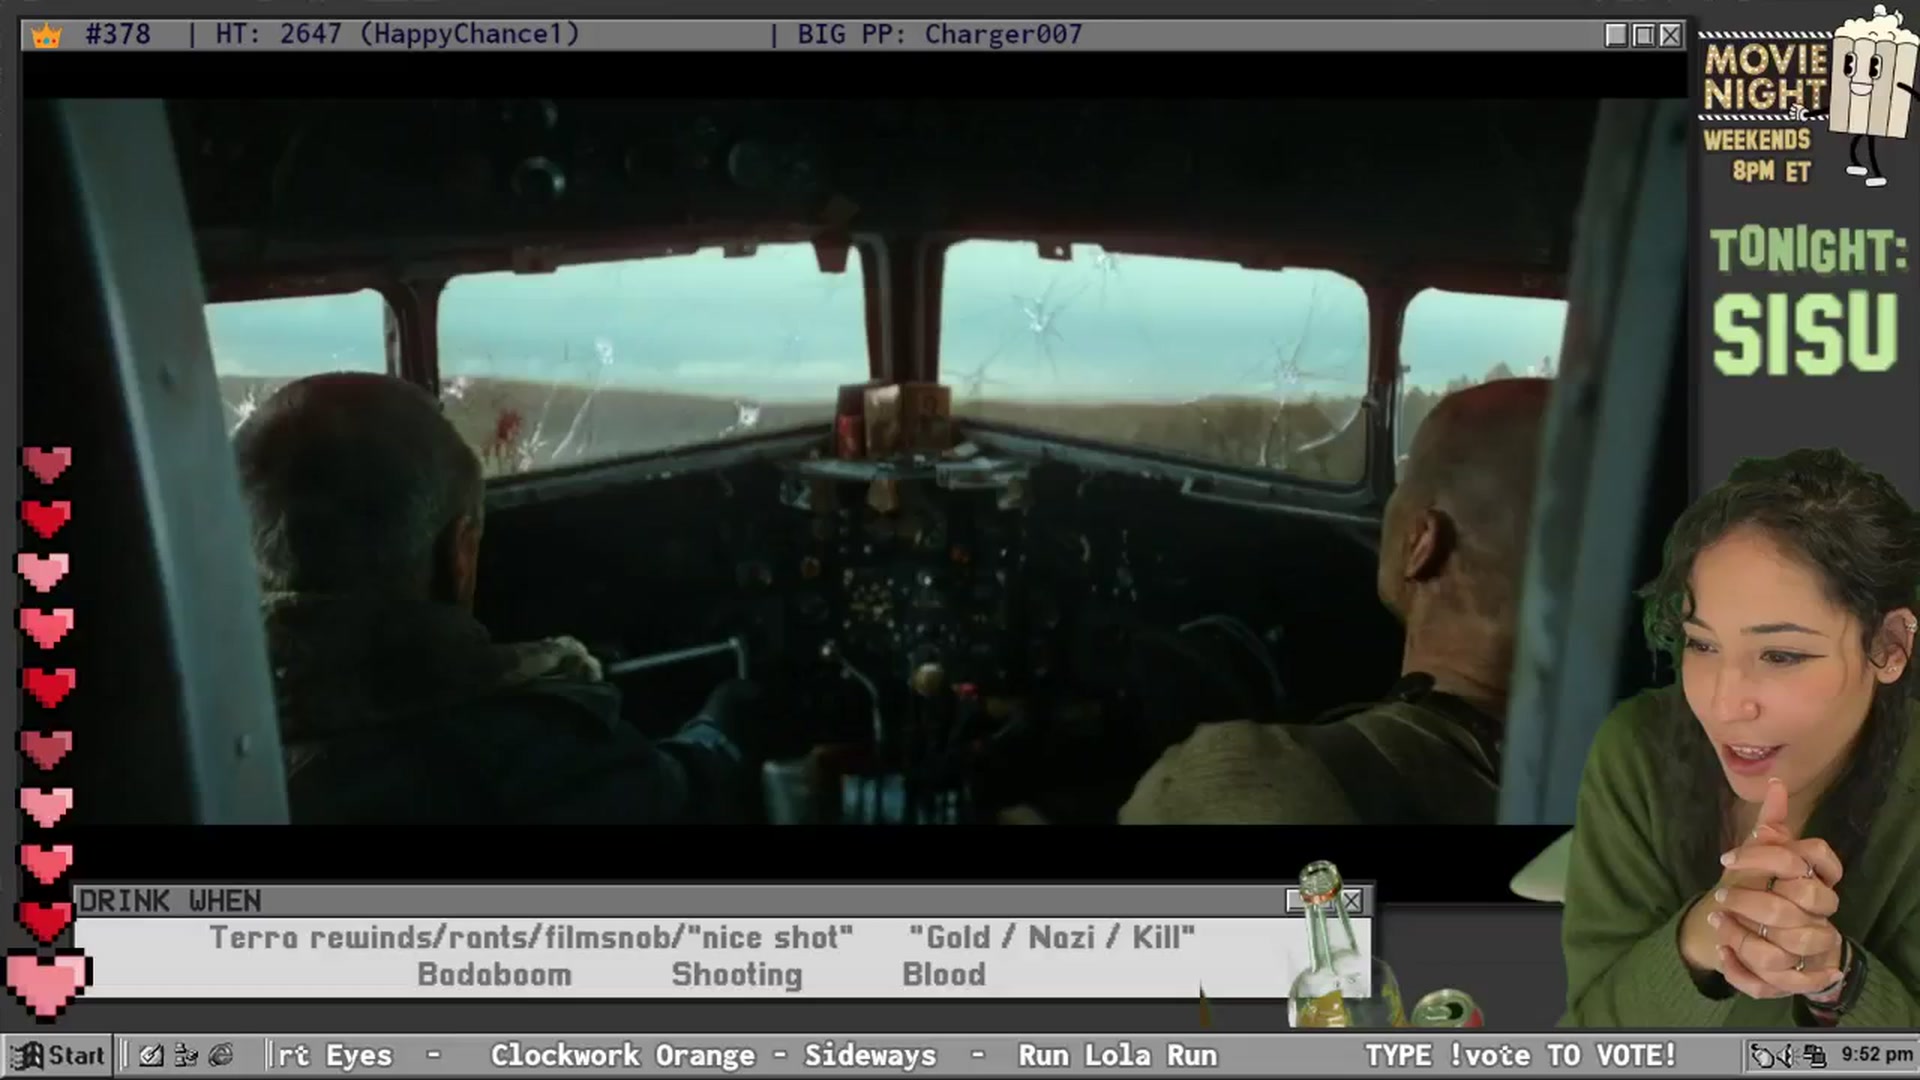The width and height of the screenshot is (1920, 1080).
Task: Click the Badaboom drink rule
Action: point(494,975)
